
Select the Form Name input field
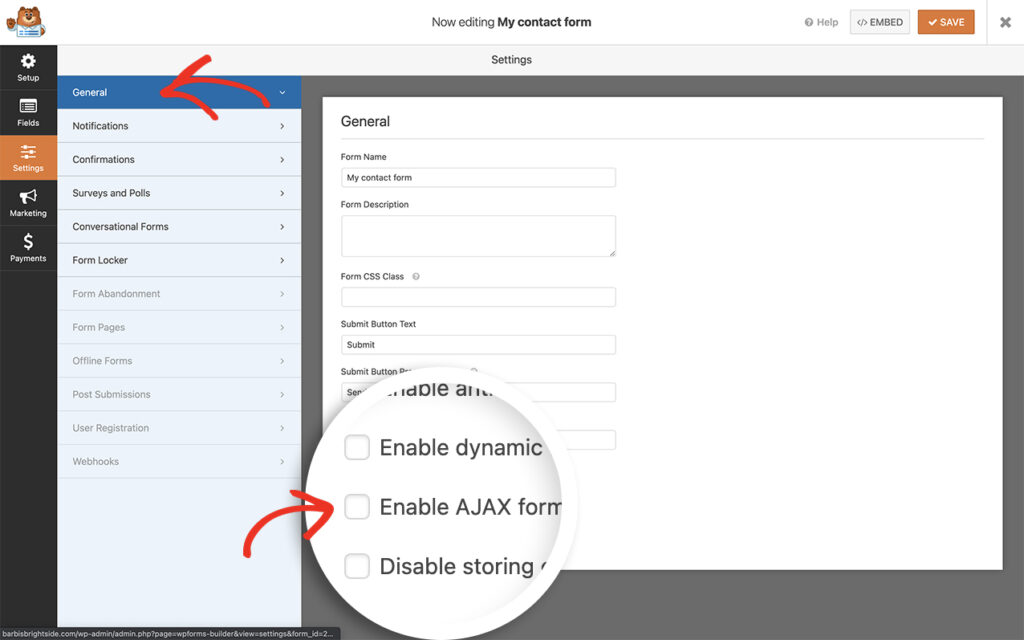point(478,177)
